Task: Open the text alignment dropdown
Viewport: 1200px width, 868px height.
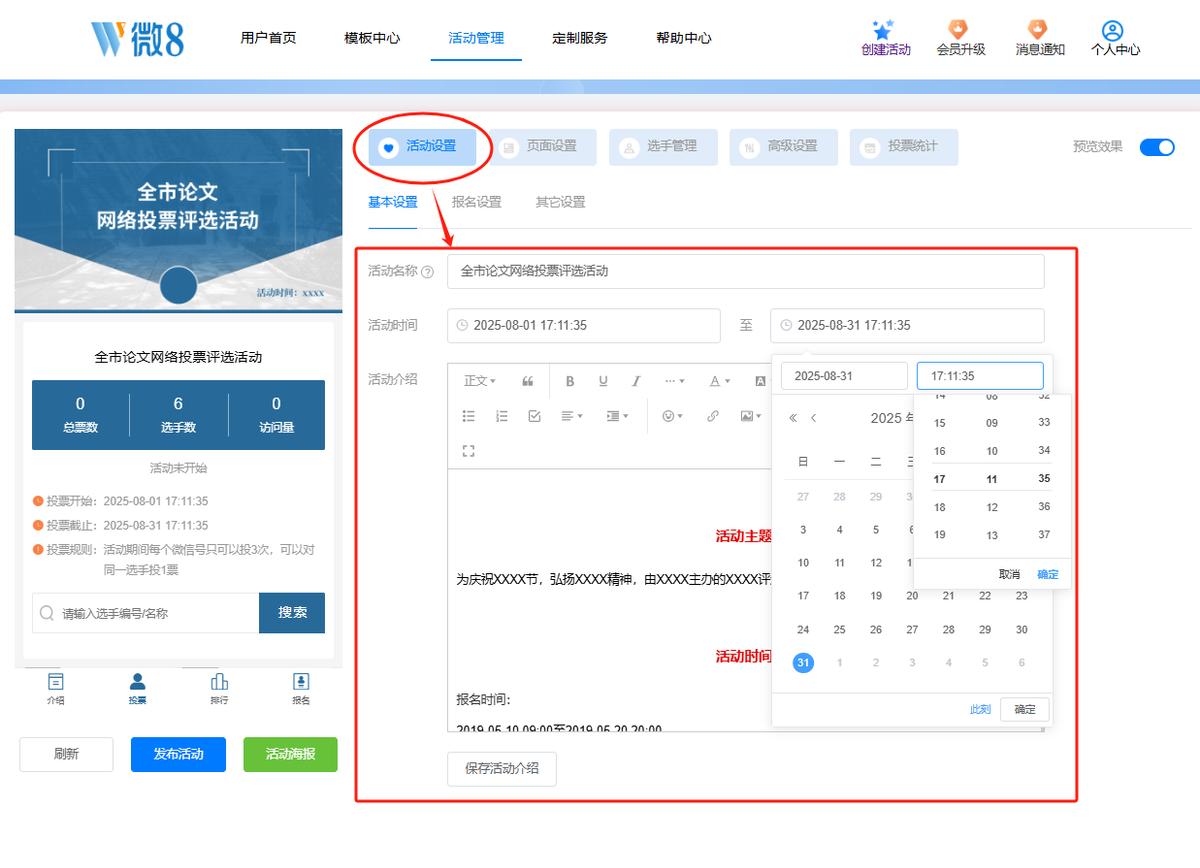Action: [570, 416]
